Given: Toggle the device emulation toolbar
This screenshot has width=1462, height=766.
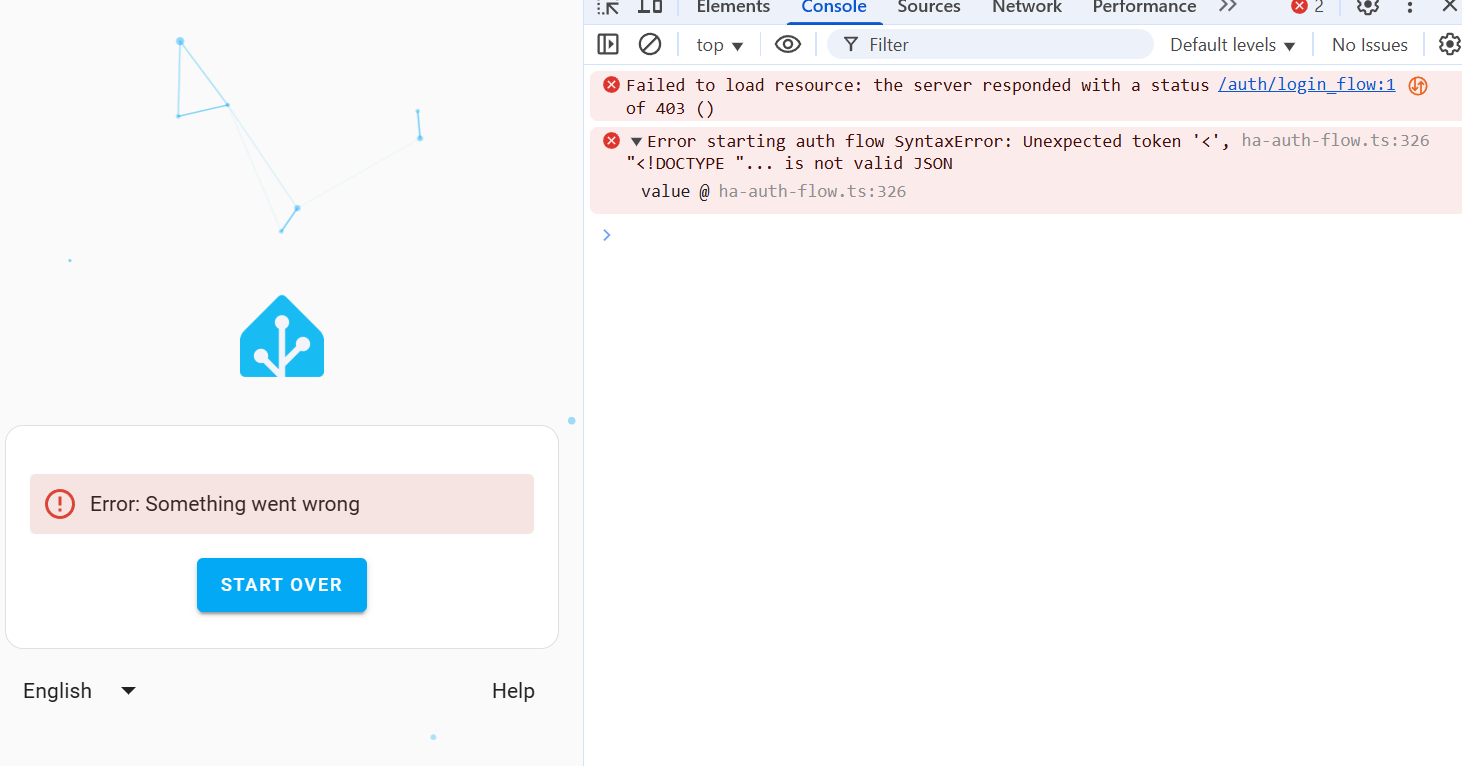Looking at the screenshot, I should click(x=651, y=8).
